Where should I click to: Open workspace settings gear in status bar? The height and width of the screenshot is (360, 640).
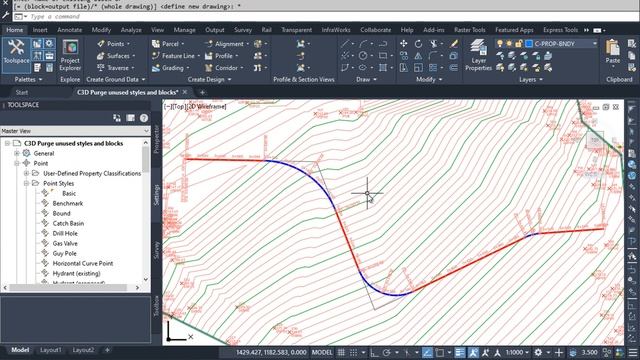pos(538,352)
